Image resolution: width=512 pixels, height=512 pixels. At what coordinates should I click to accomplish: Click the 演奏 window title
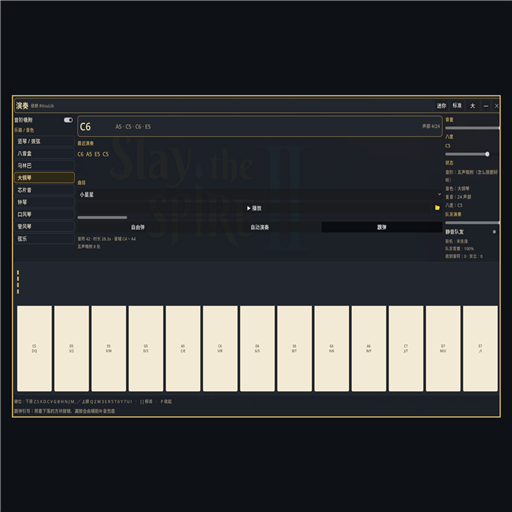click(22, 106)
